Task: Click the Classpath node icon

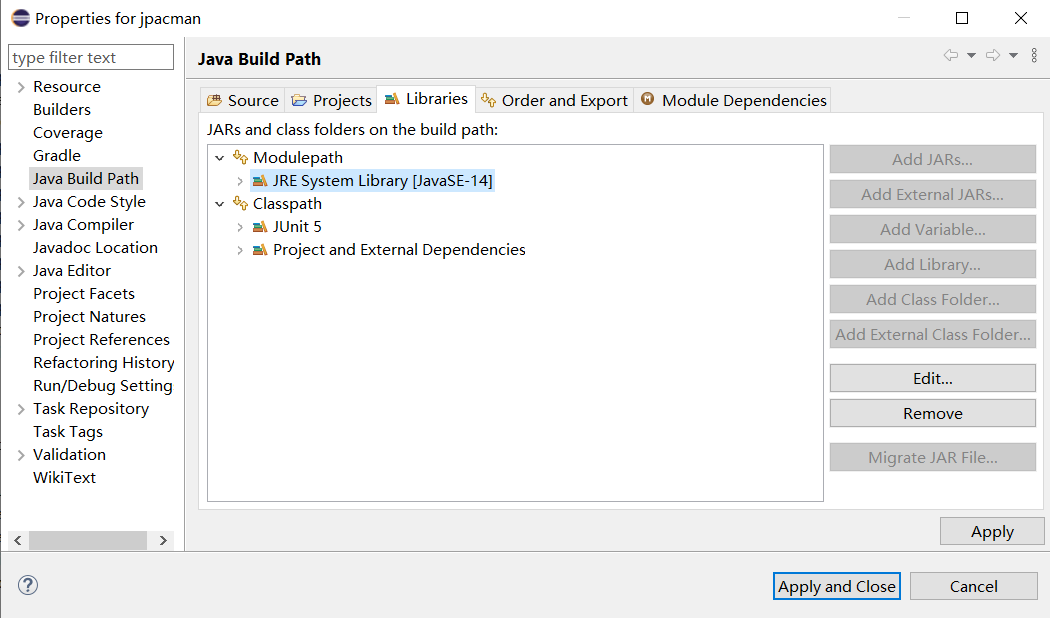Action: (240, 203)
